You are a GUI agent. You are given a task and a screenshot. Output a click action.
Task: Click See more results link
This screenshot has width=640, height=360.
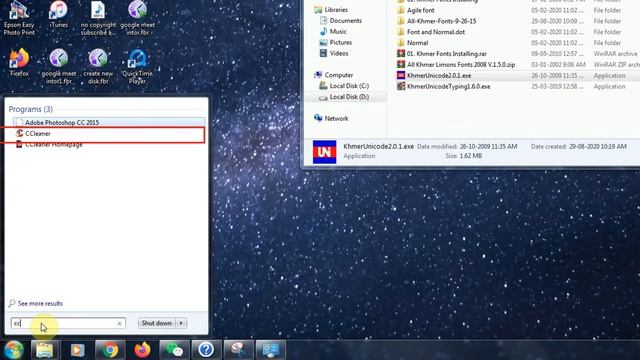click(36, 303)
